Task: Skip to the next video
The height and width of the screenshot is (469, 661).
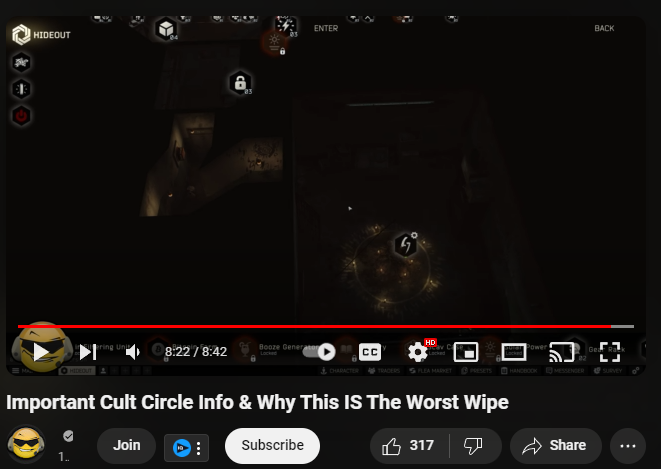Action: tap(88, 352)
